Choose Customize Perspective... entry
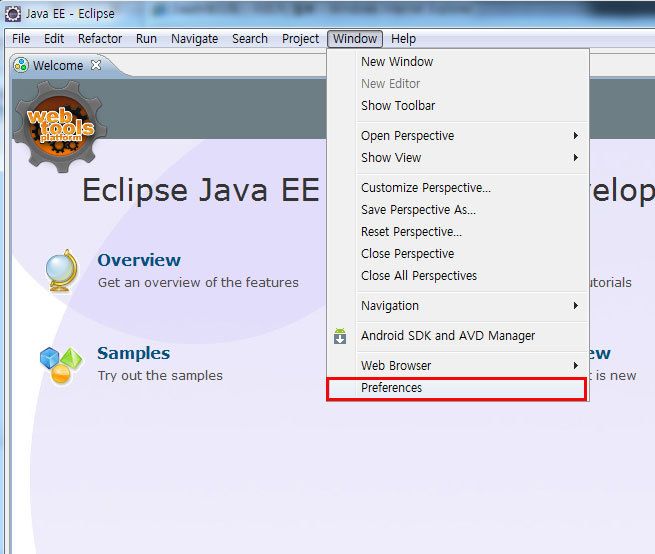Screen dimensions: 655x554 458,188
